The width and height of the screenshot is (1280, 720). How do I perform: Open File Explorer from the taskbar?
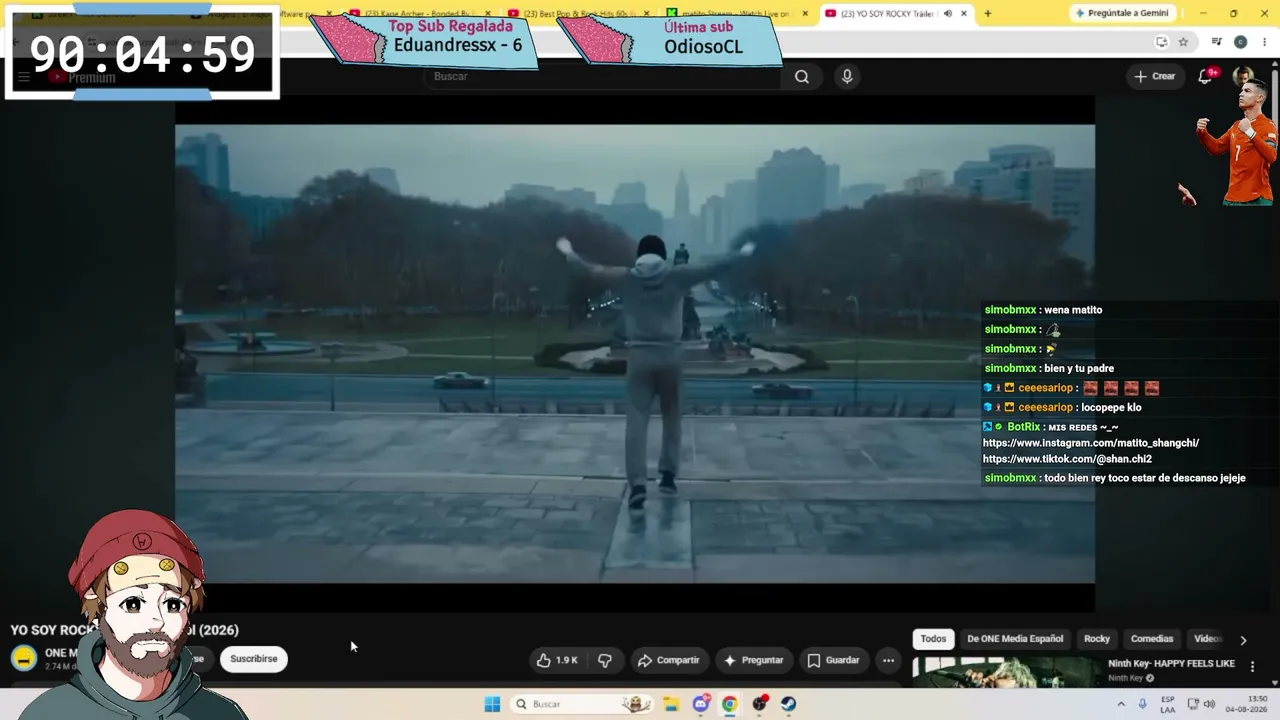671,704
